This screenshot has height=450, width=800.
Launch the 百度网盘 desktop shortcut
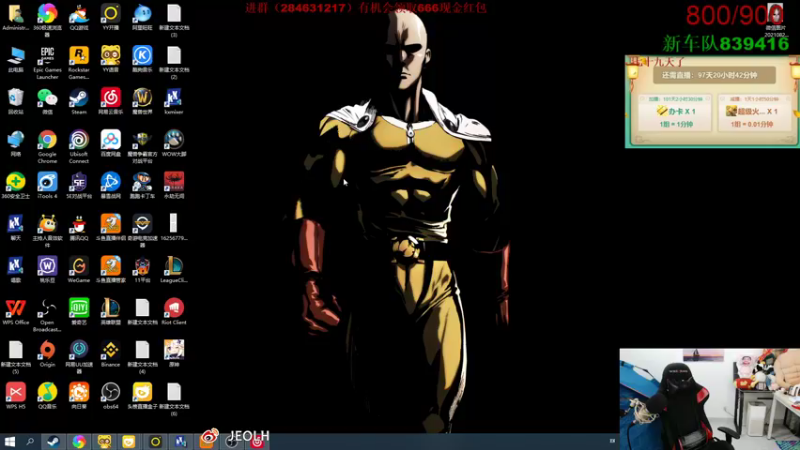click(111, 143)
